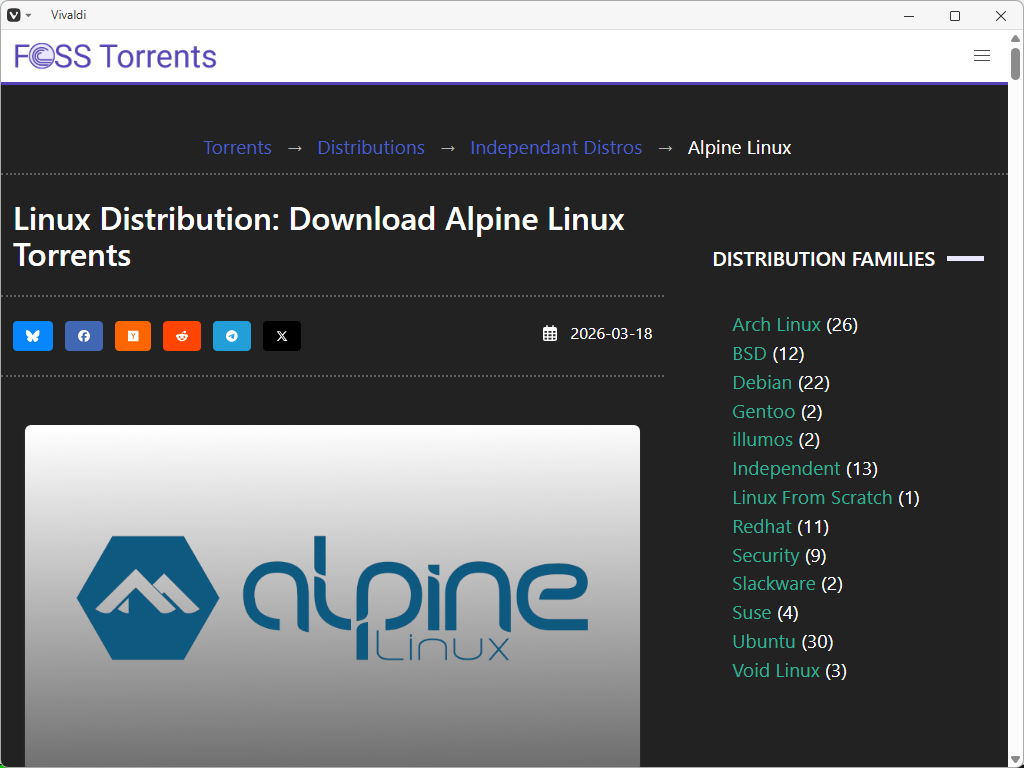The height and width of the screenshot is (768, 1024).
Task: Open the Slackware family
Action: [x=773, y=583]
